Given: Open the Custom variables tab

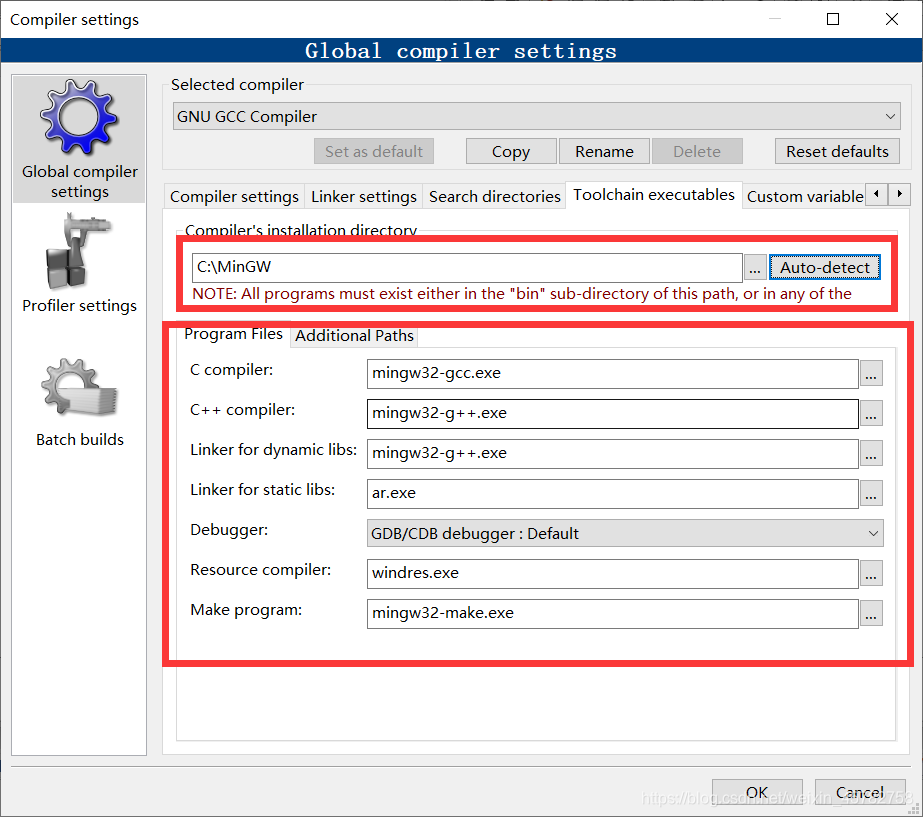Looking at the screenshot, I should (x=804, y=197).
